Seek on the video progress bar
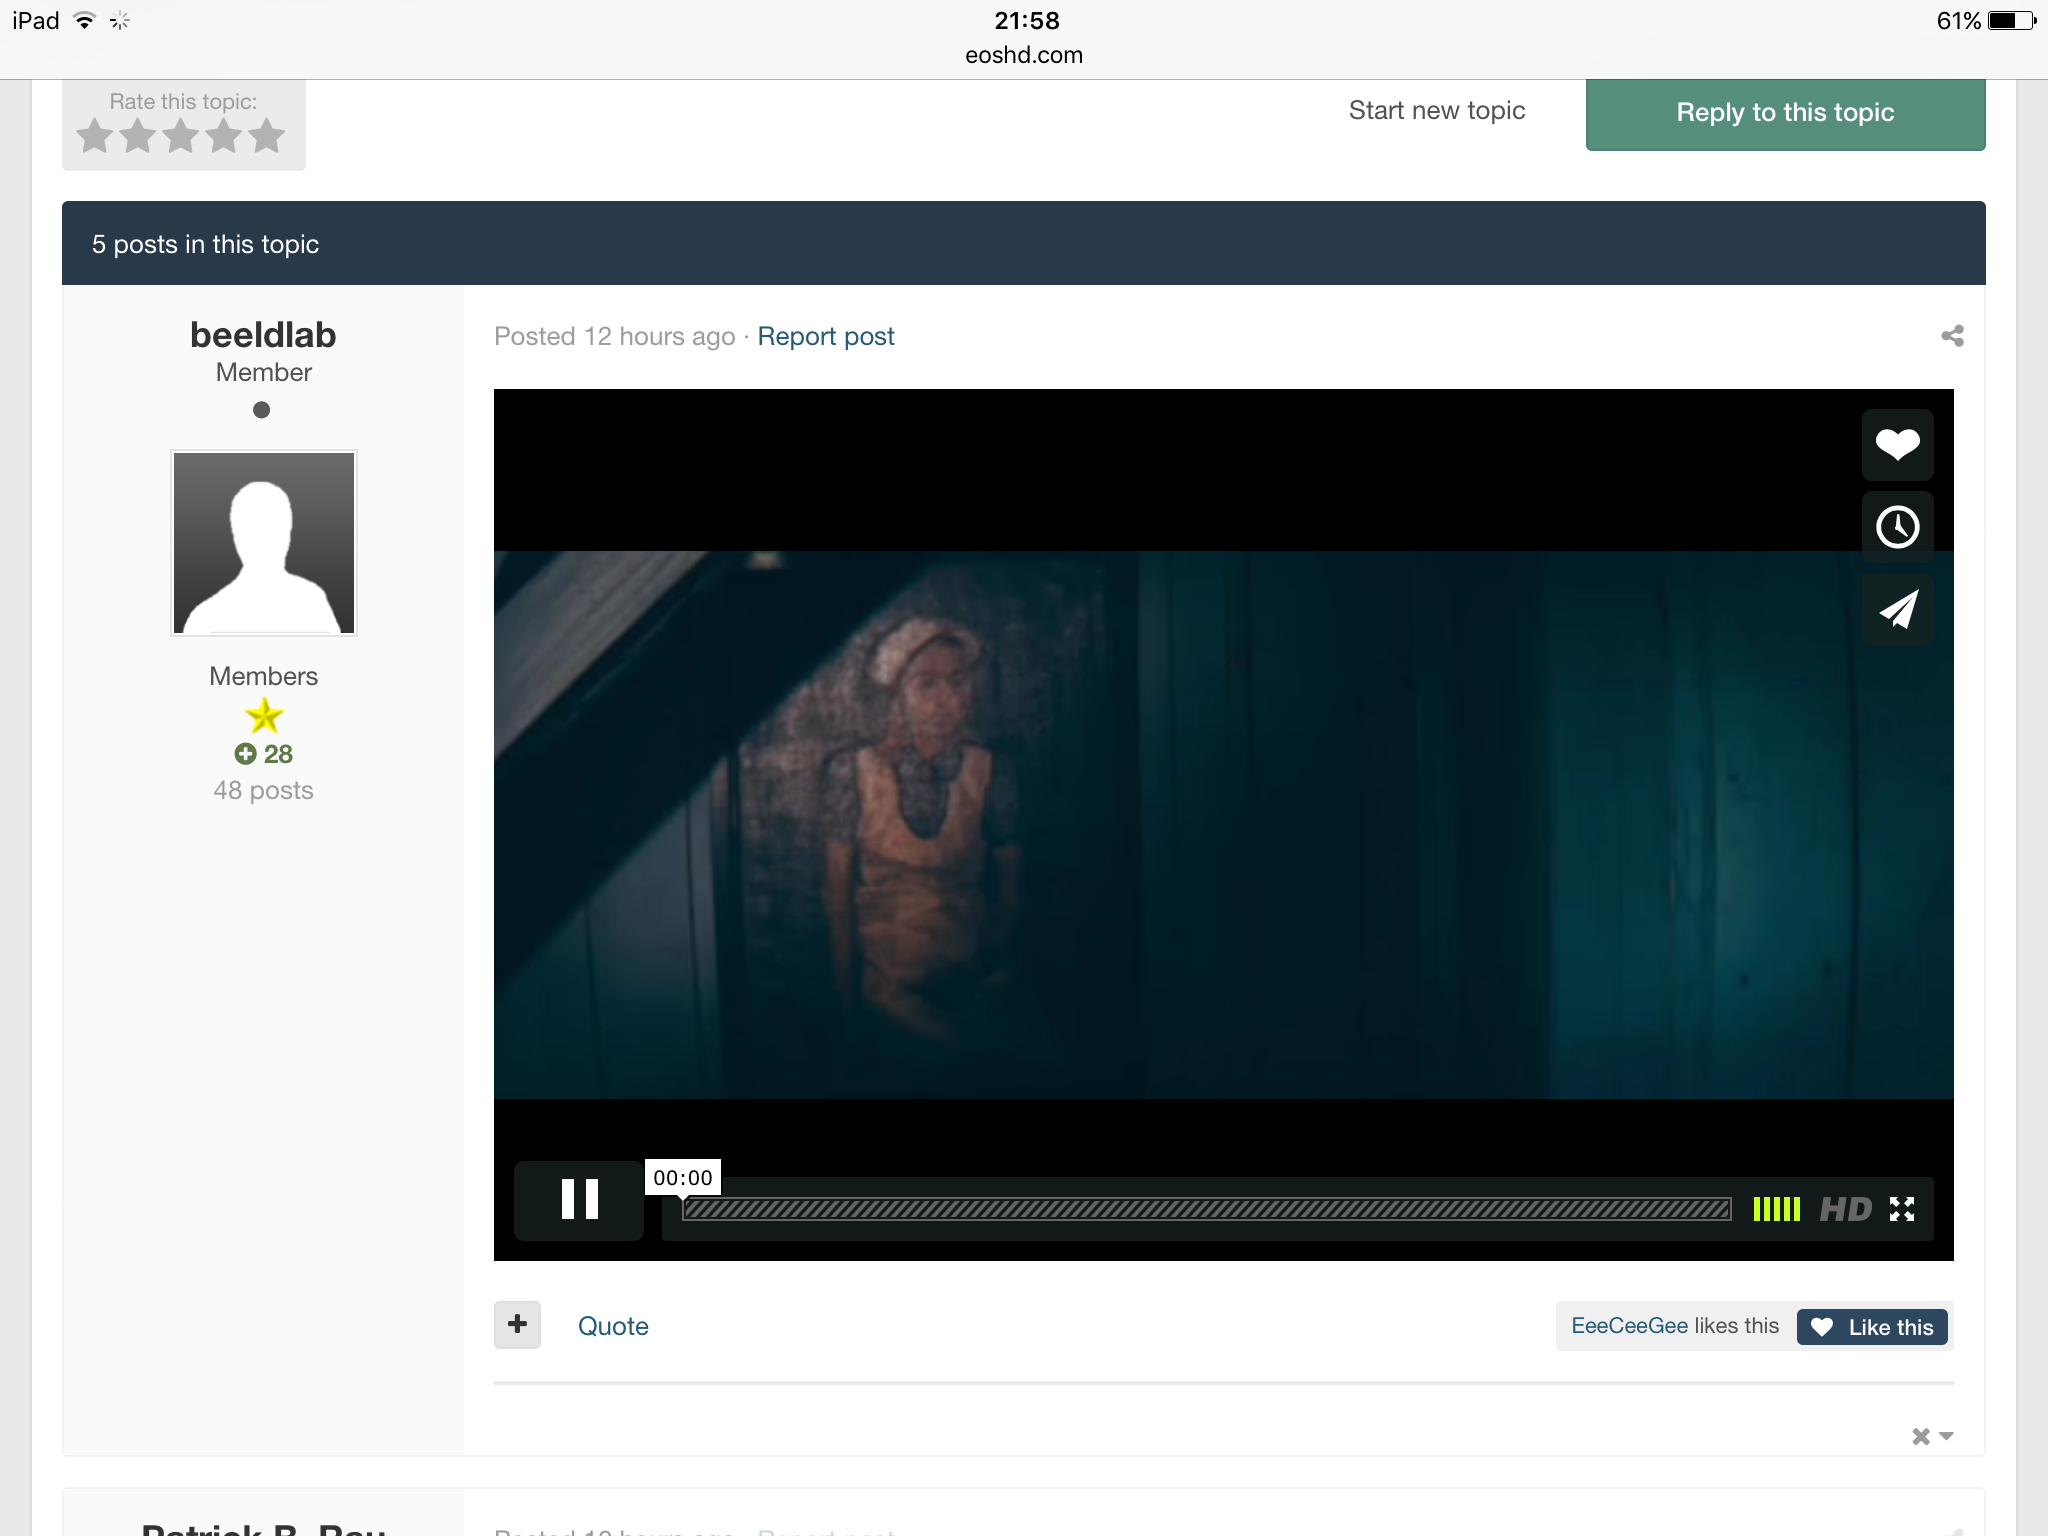The image size is (2048, 1536). pyautogui.click(x=1205, y=1209)
